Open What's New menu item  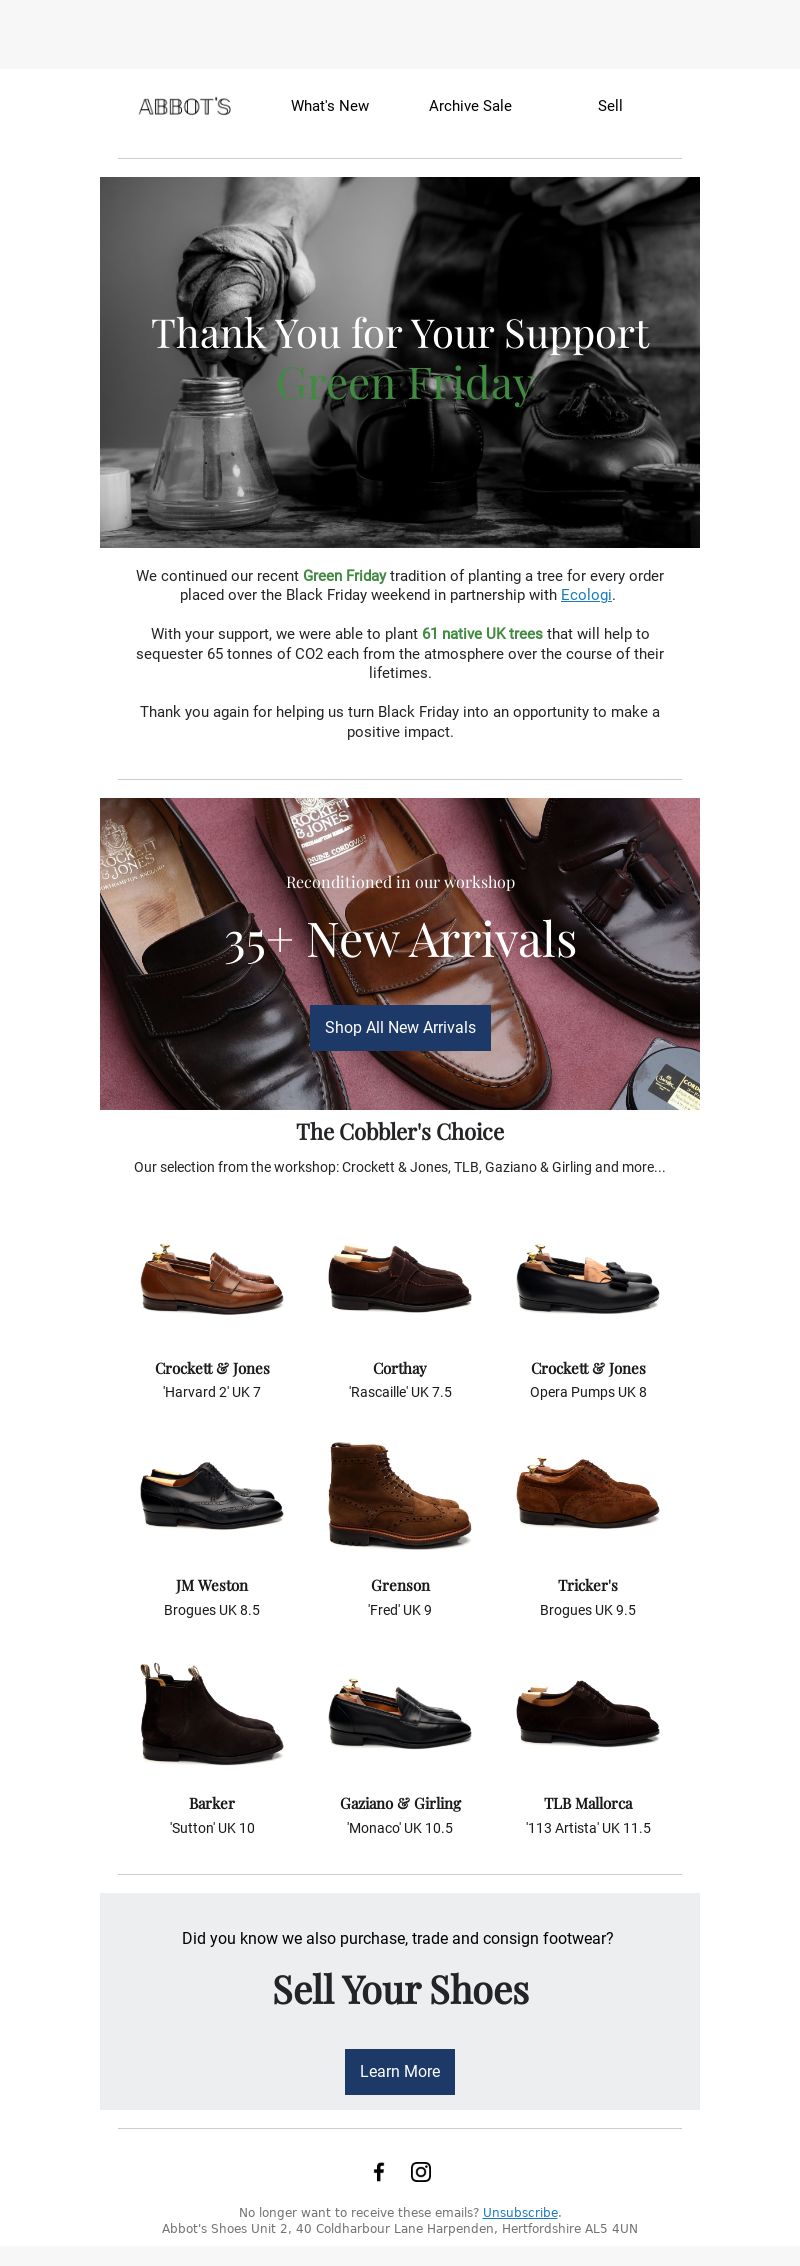click(x=330, y=106)
